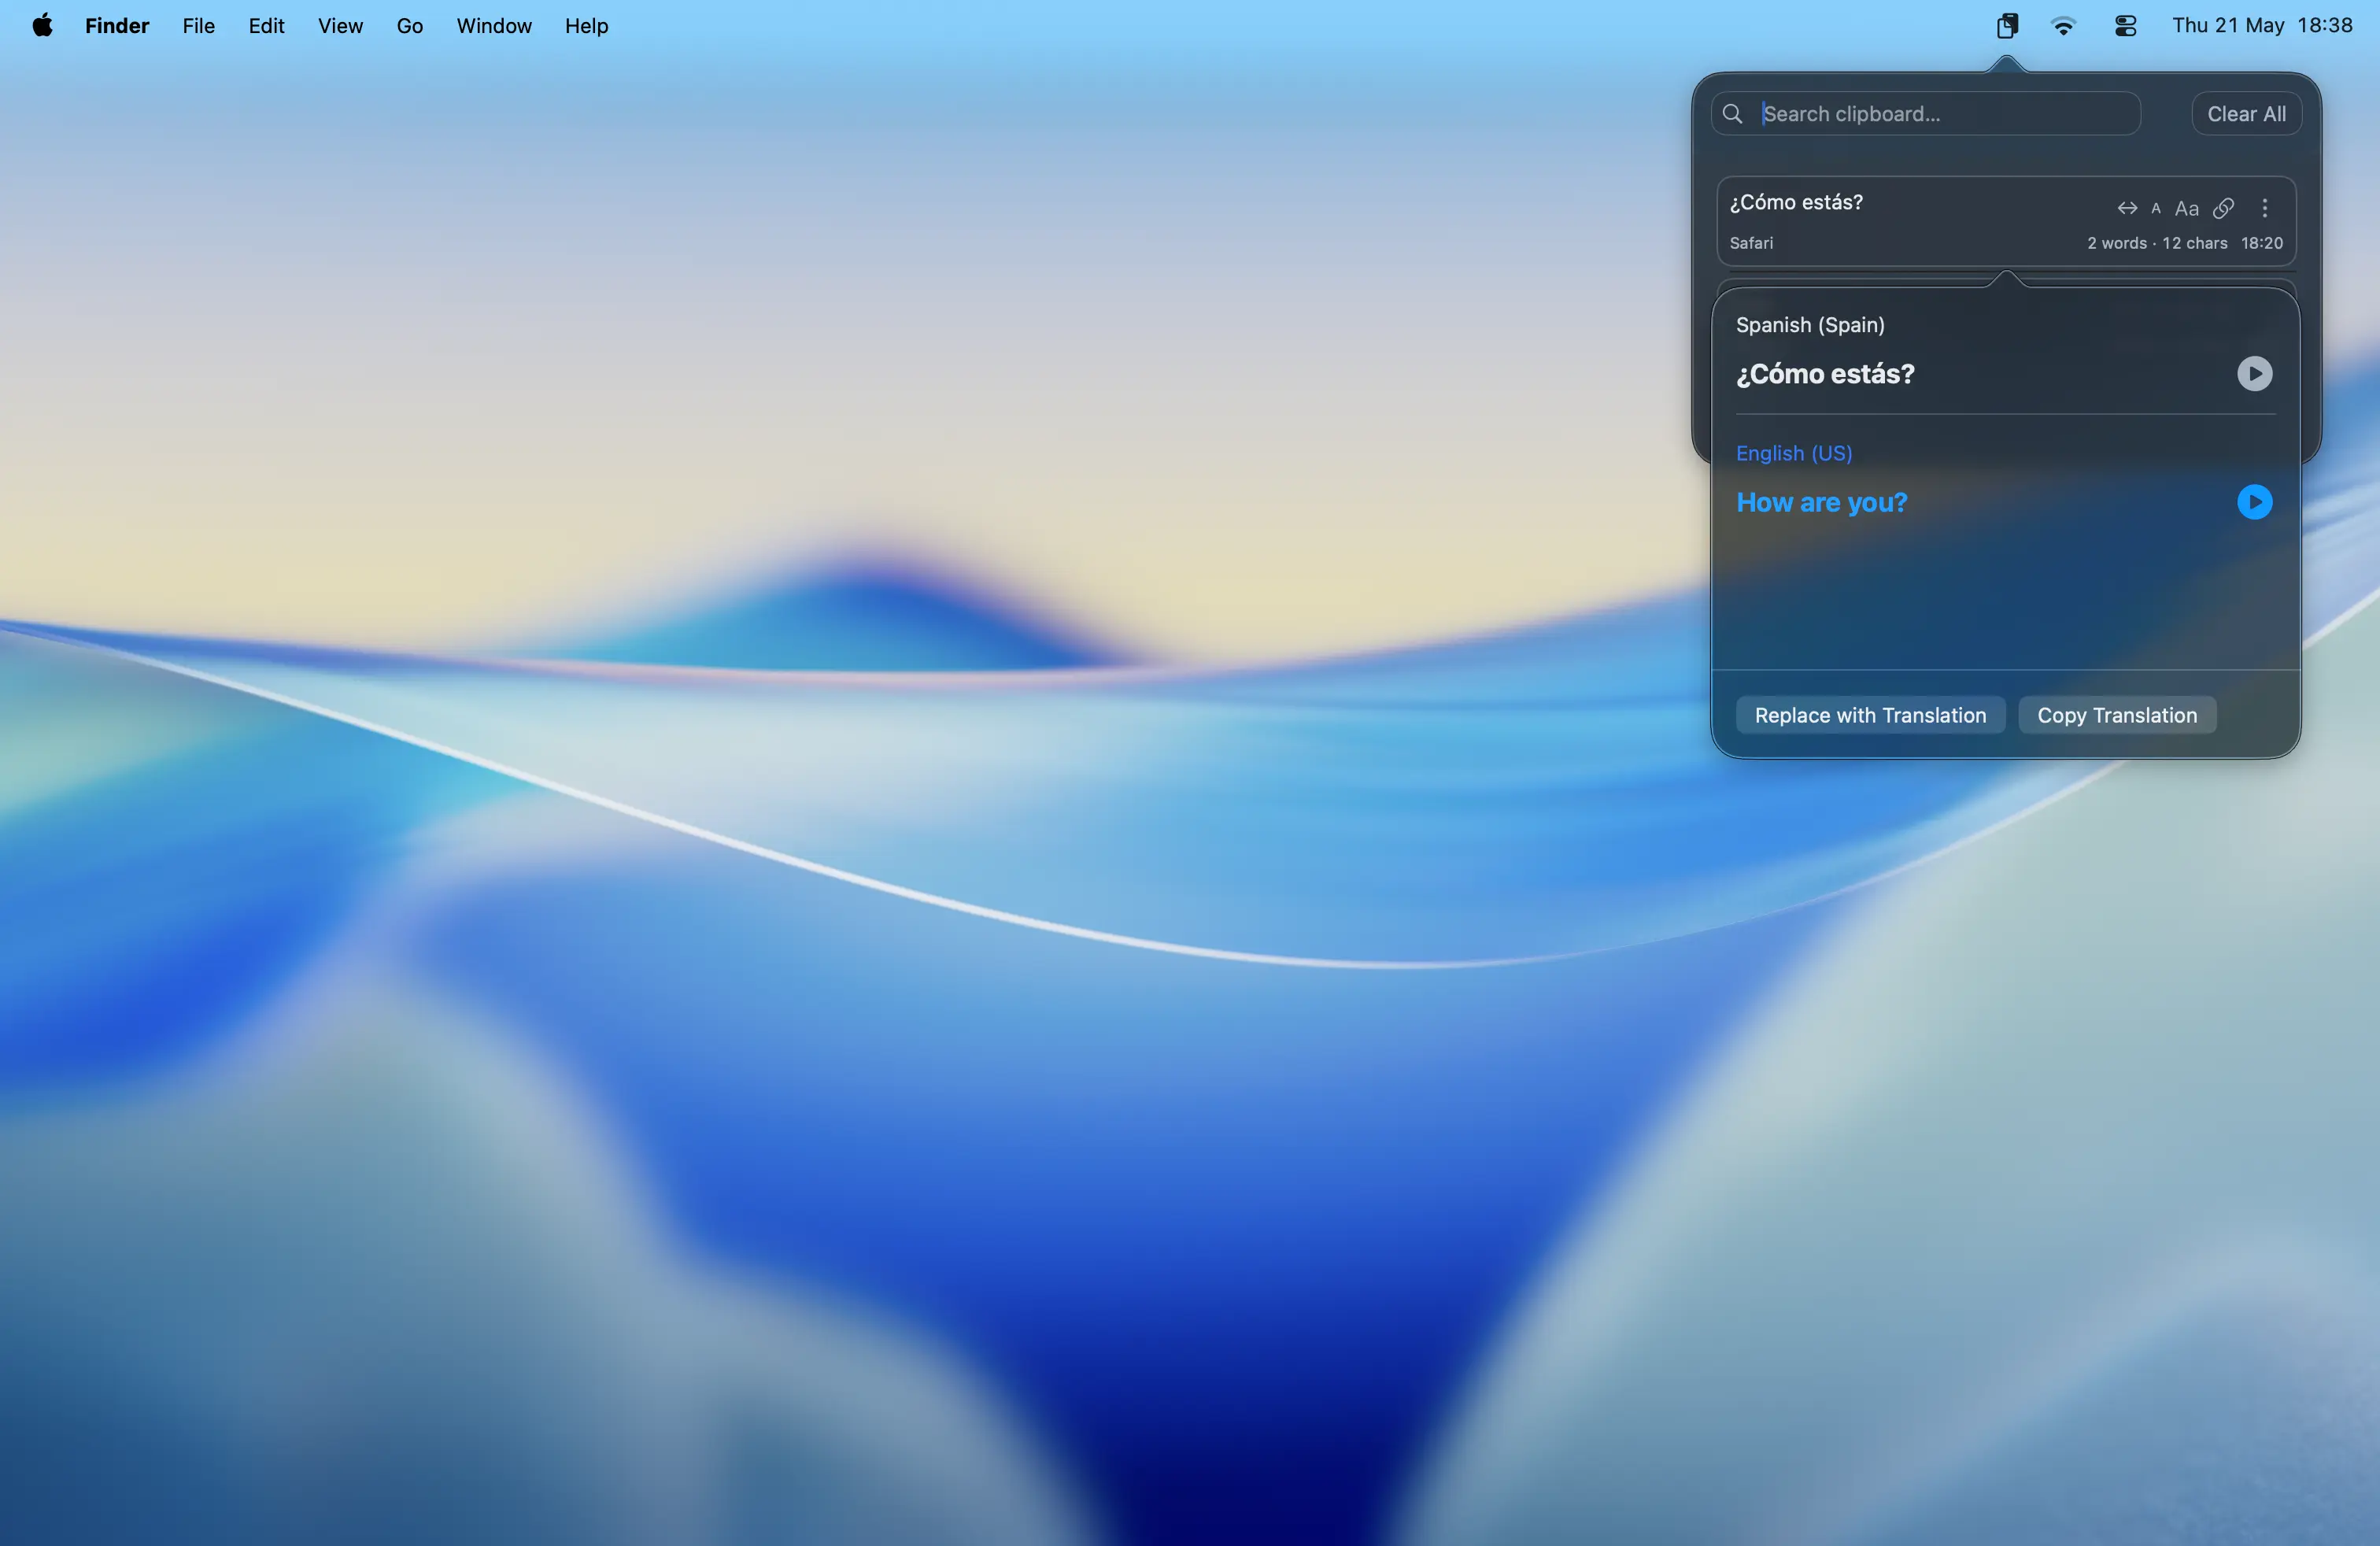Click the magnifying glass search icon
This screenshot has width=2380, height=1546.
1732,114
